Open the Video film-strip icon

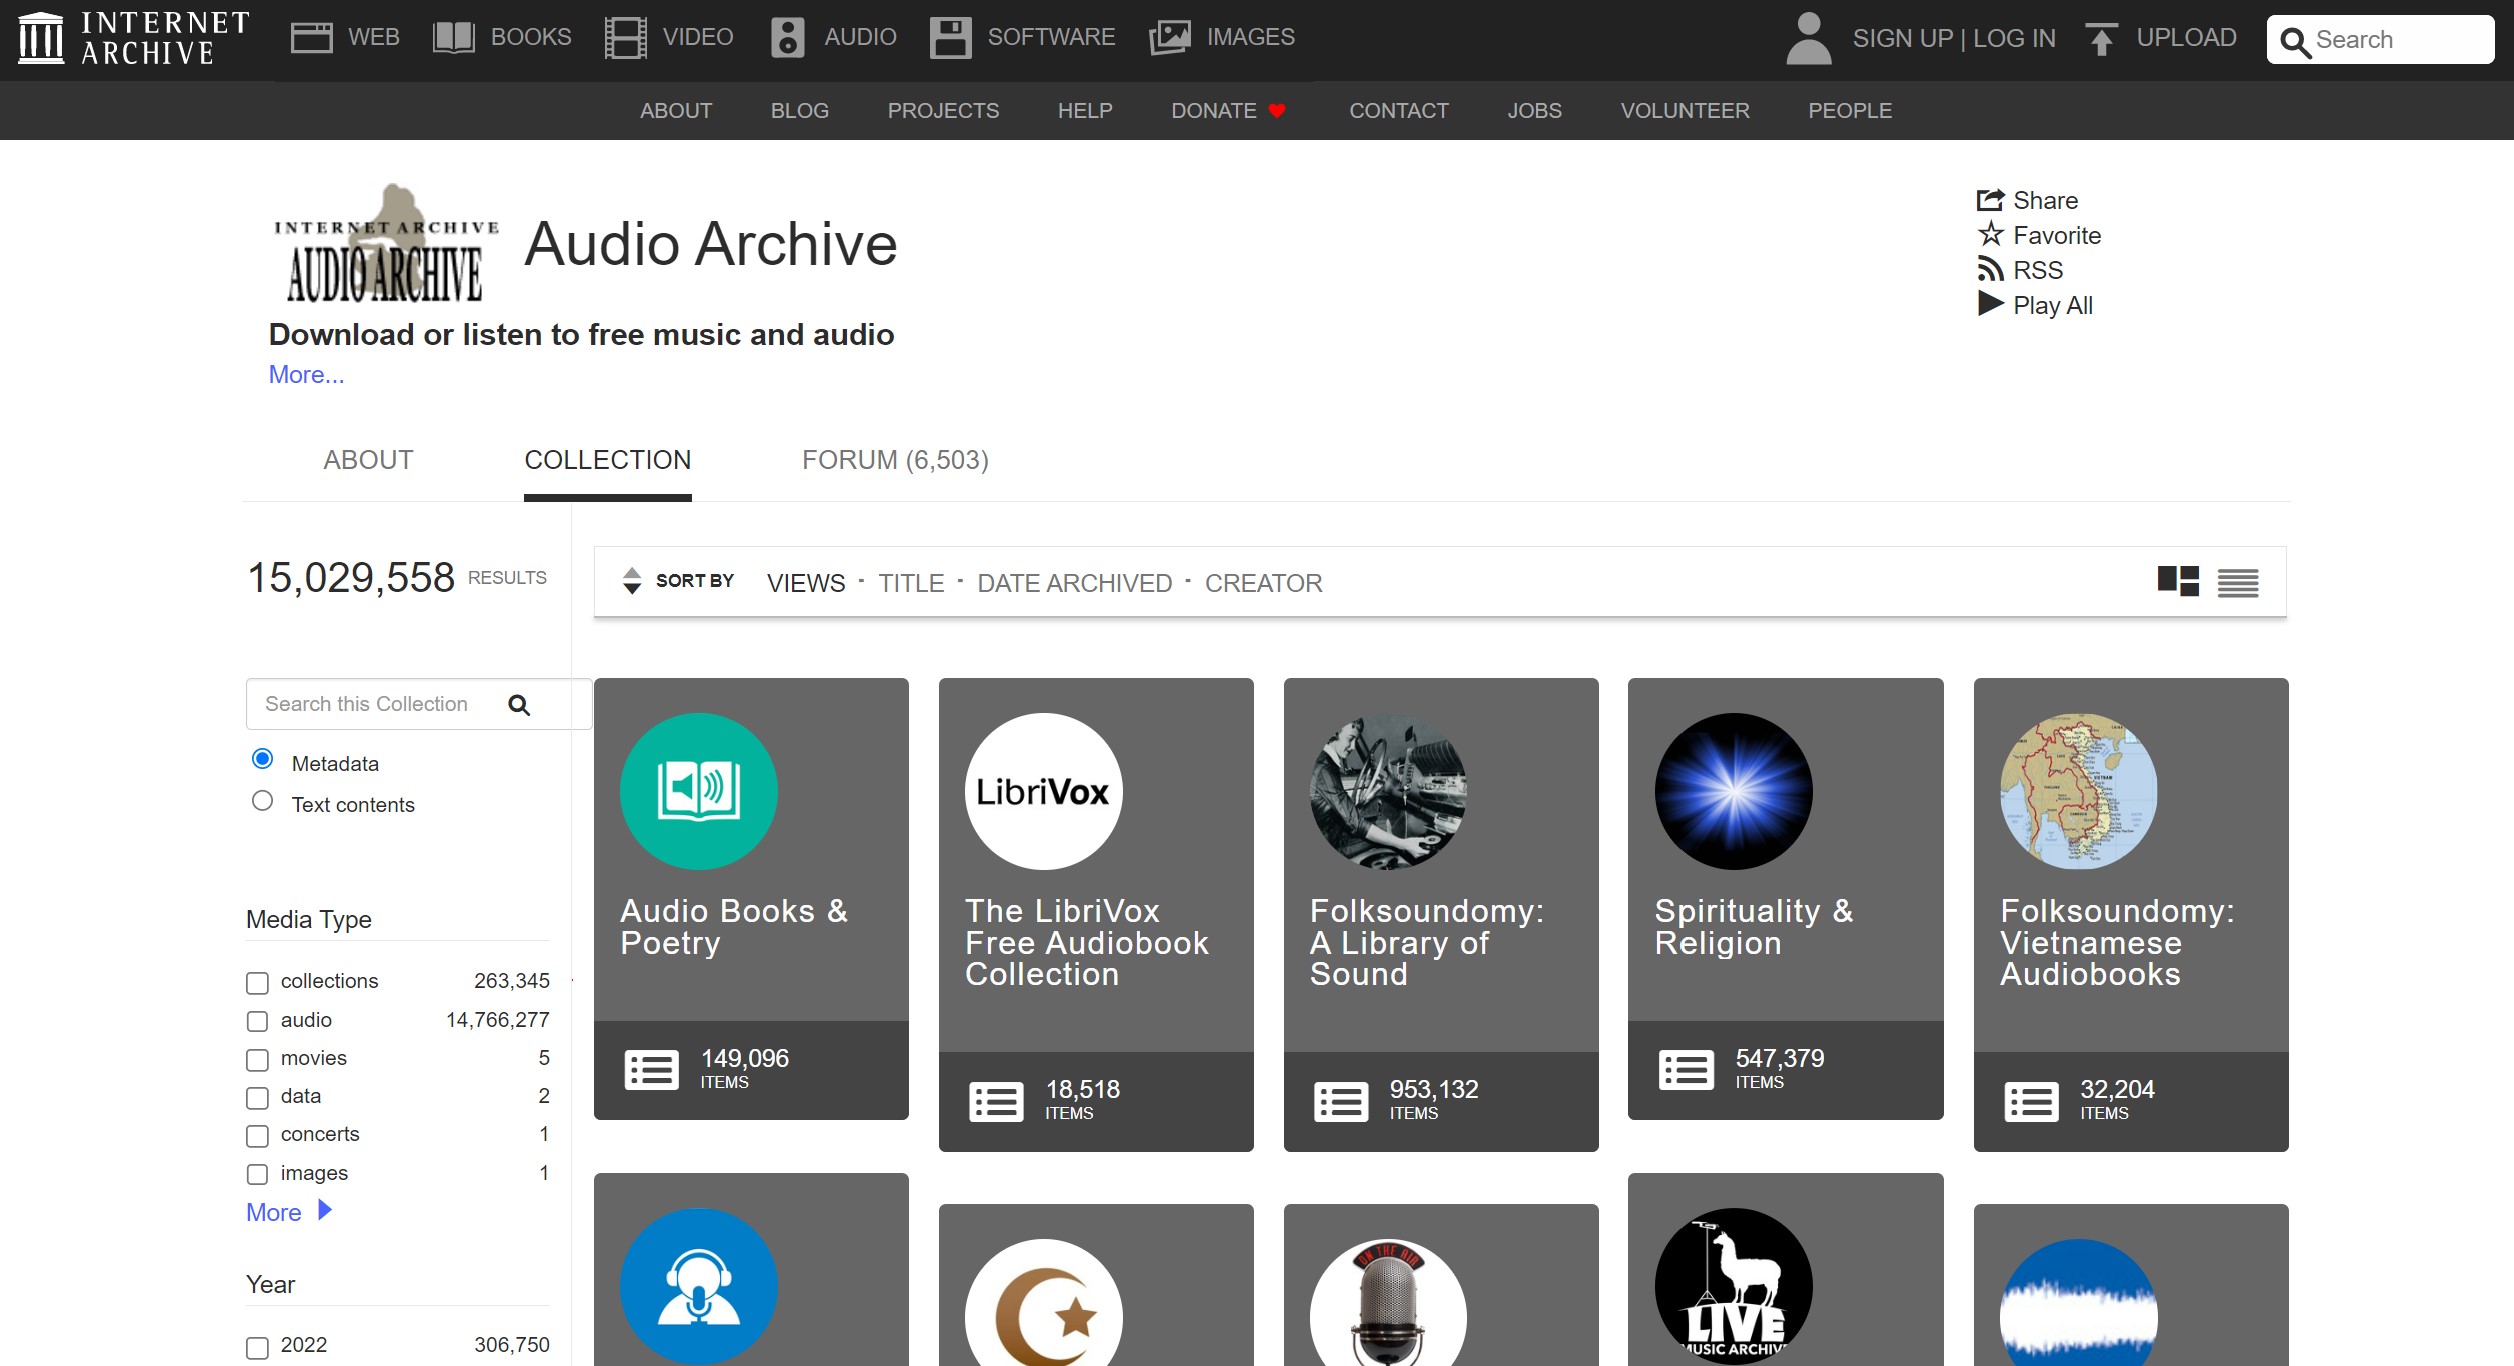pos(626,38)
